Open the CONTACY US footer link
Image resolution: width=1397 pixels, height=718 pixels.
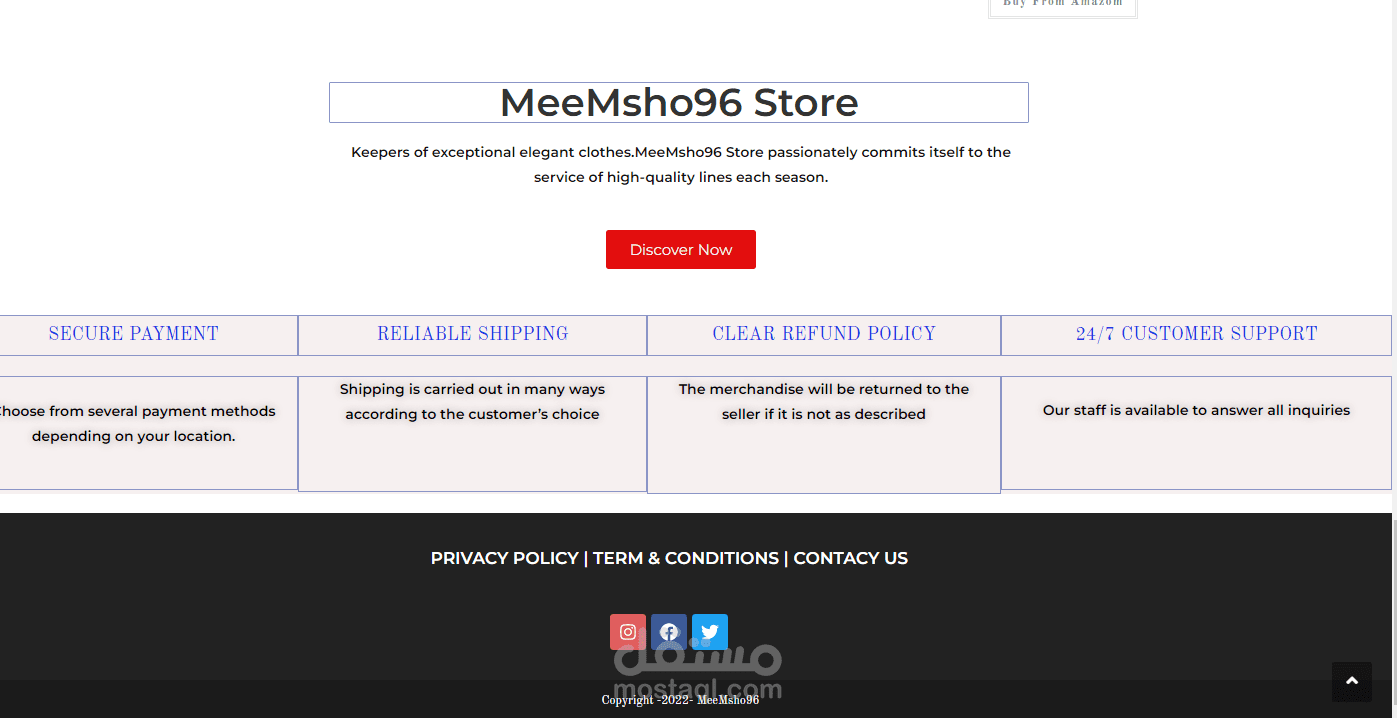tap(851, 558)
